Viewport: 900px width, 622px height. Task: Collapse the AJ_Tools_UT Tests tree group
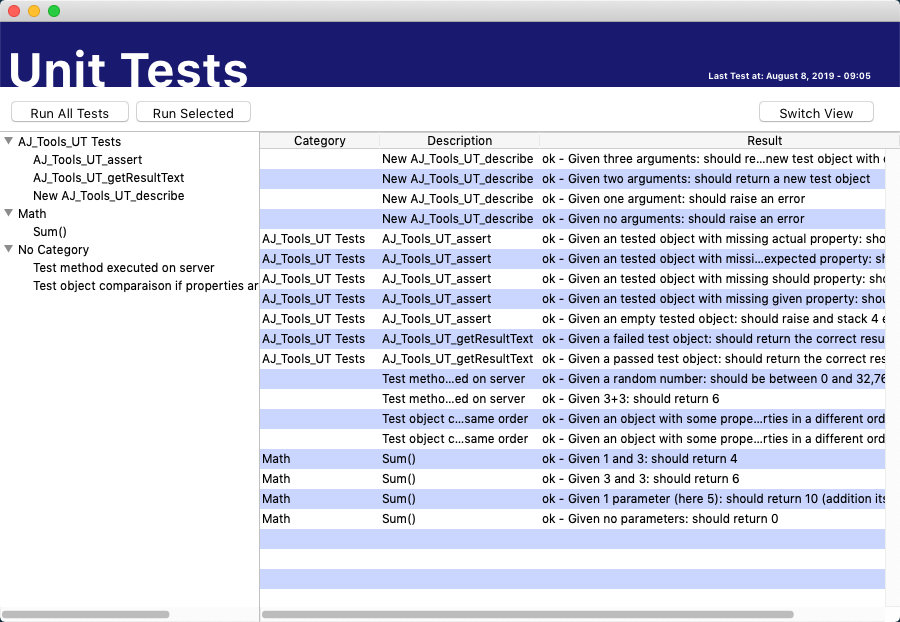9,141
